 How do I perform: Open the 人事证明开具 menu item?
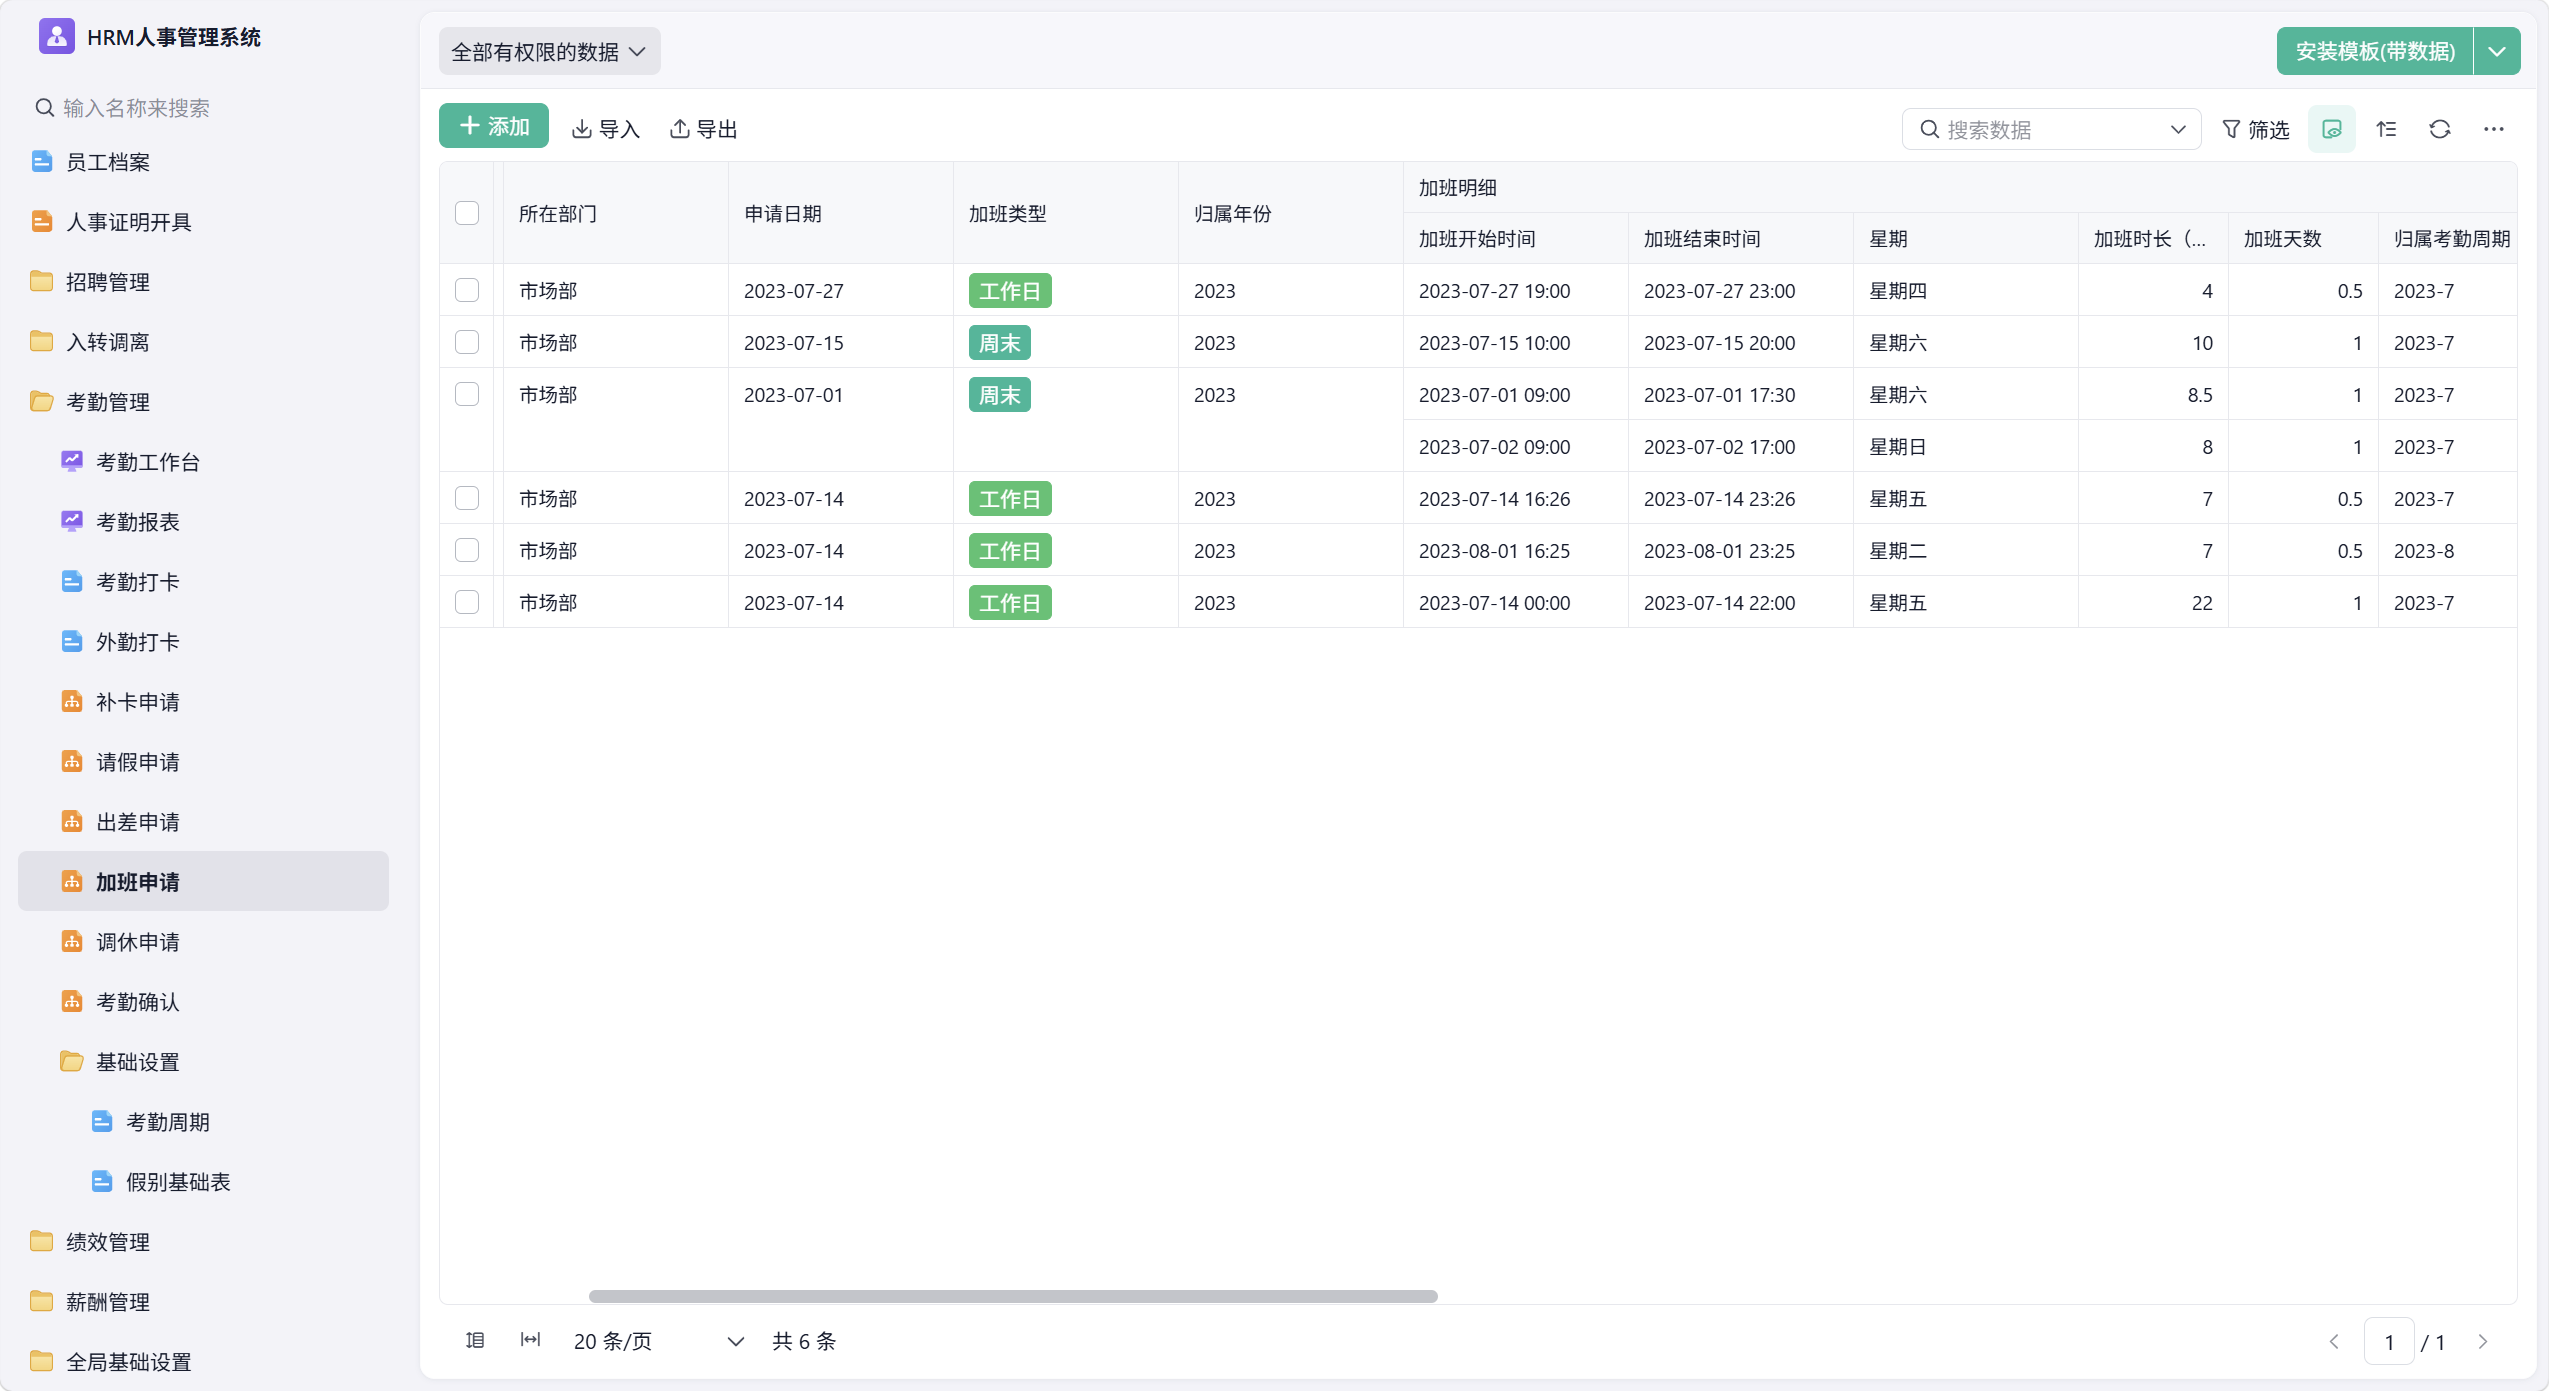204,222
